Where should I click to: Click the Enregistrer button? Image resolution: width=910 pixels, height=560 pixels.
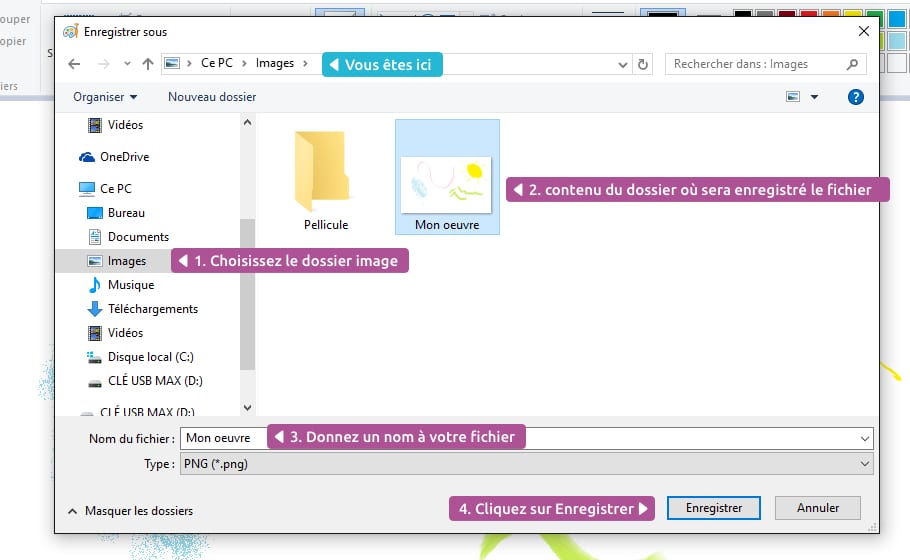[714, 508]
